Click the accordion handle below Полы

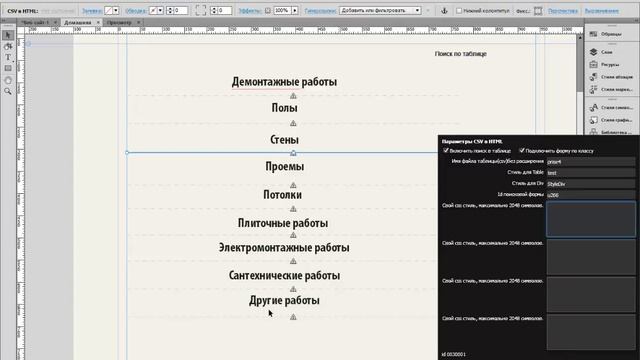293,123
